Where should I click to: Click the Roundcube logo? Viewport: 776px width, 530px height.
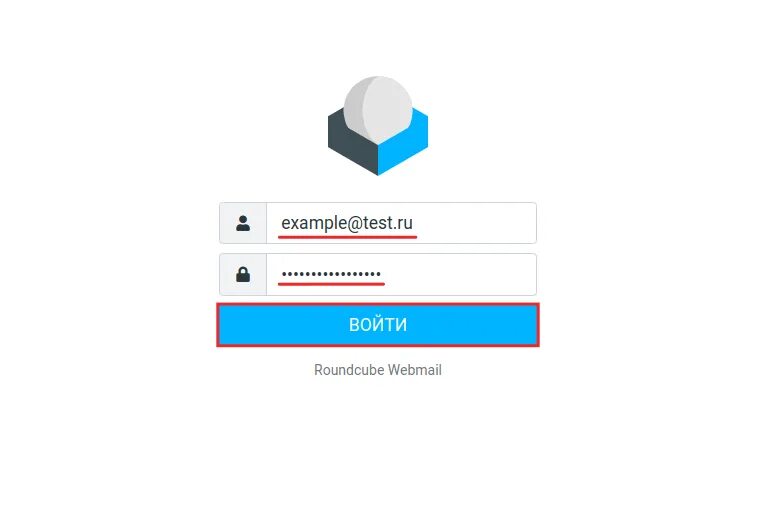point(378,126)
